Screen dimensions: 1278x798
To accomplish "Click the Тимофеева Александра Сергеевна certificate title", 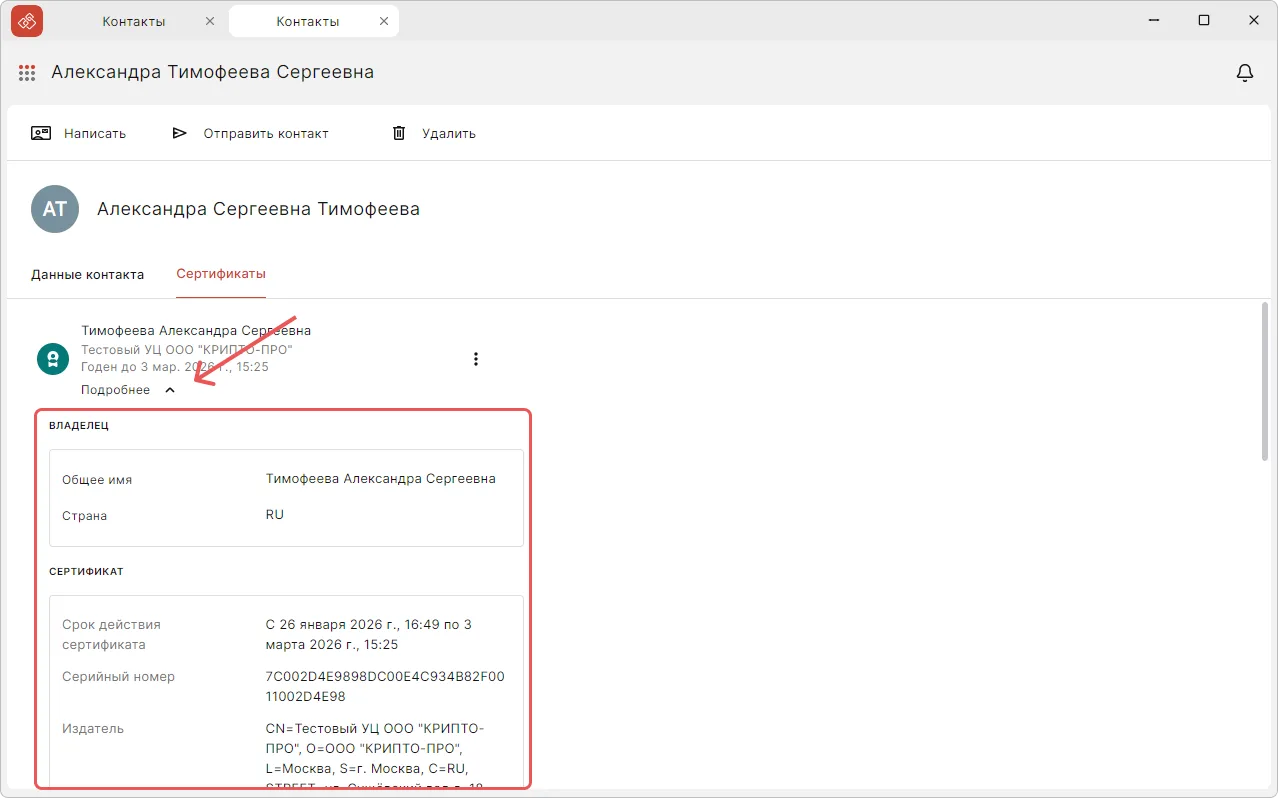I will pos(196,330).
